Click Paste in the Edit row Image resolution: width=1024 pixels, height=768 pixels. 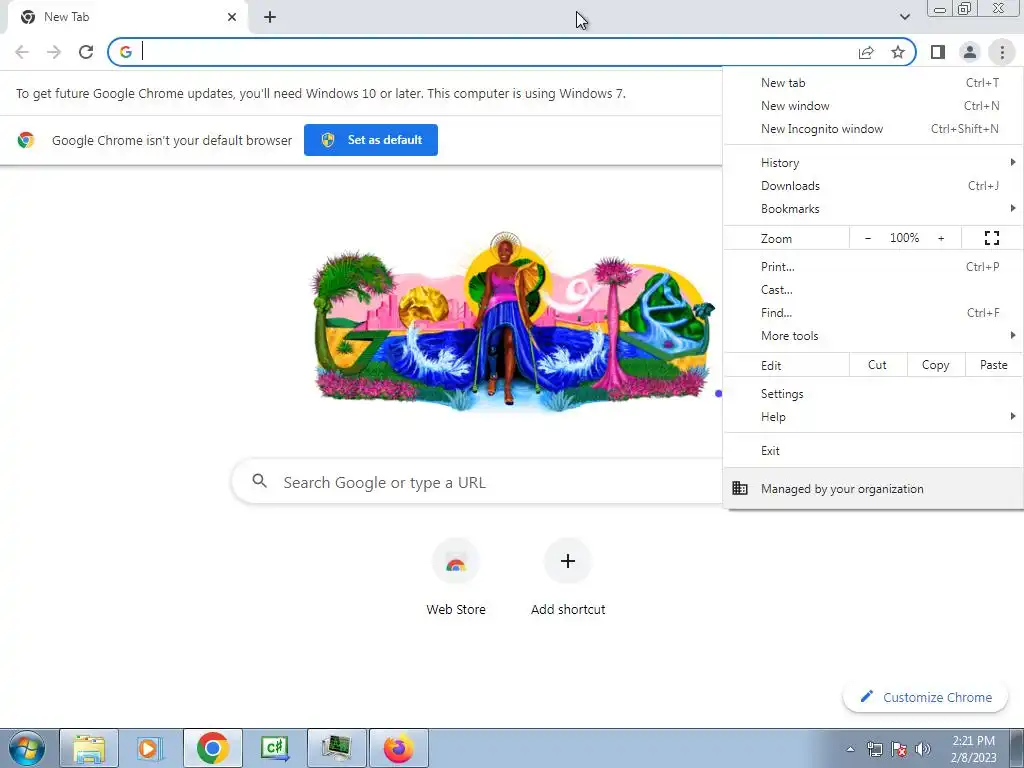click(993, 365)
